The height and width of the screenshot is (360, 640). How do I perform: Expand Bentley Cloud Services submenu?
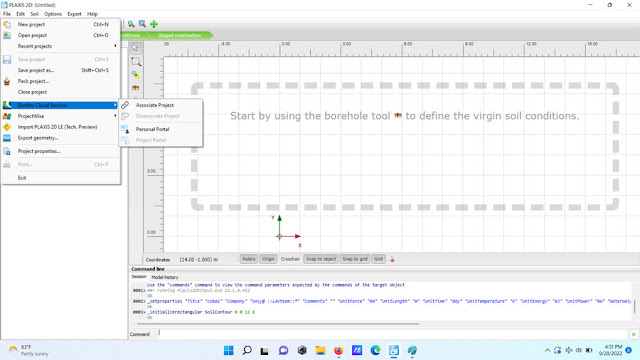pyautogui.click(x=115, y=105)
